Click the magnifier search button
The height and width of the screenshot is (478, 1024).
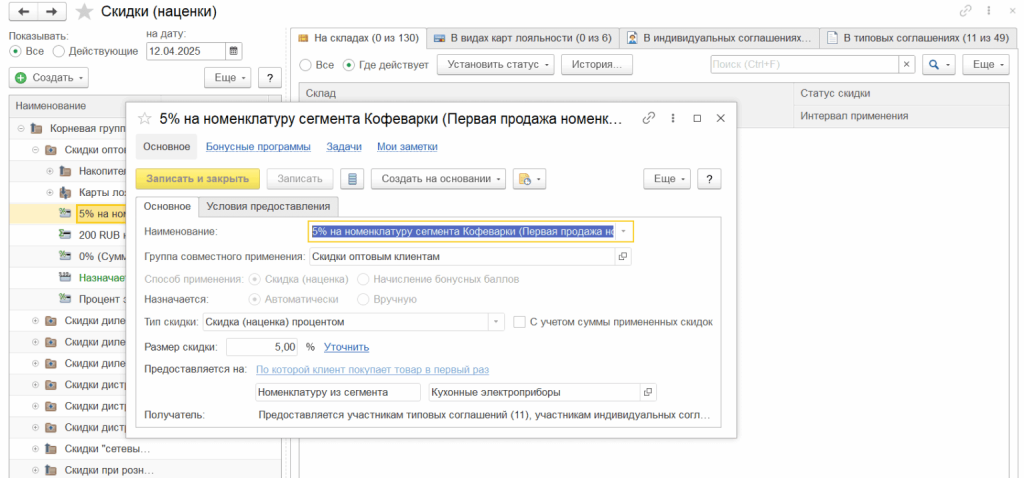pyautogui.click(x=938, y=65)
